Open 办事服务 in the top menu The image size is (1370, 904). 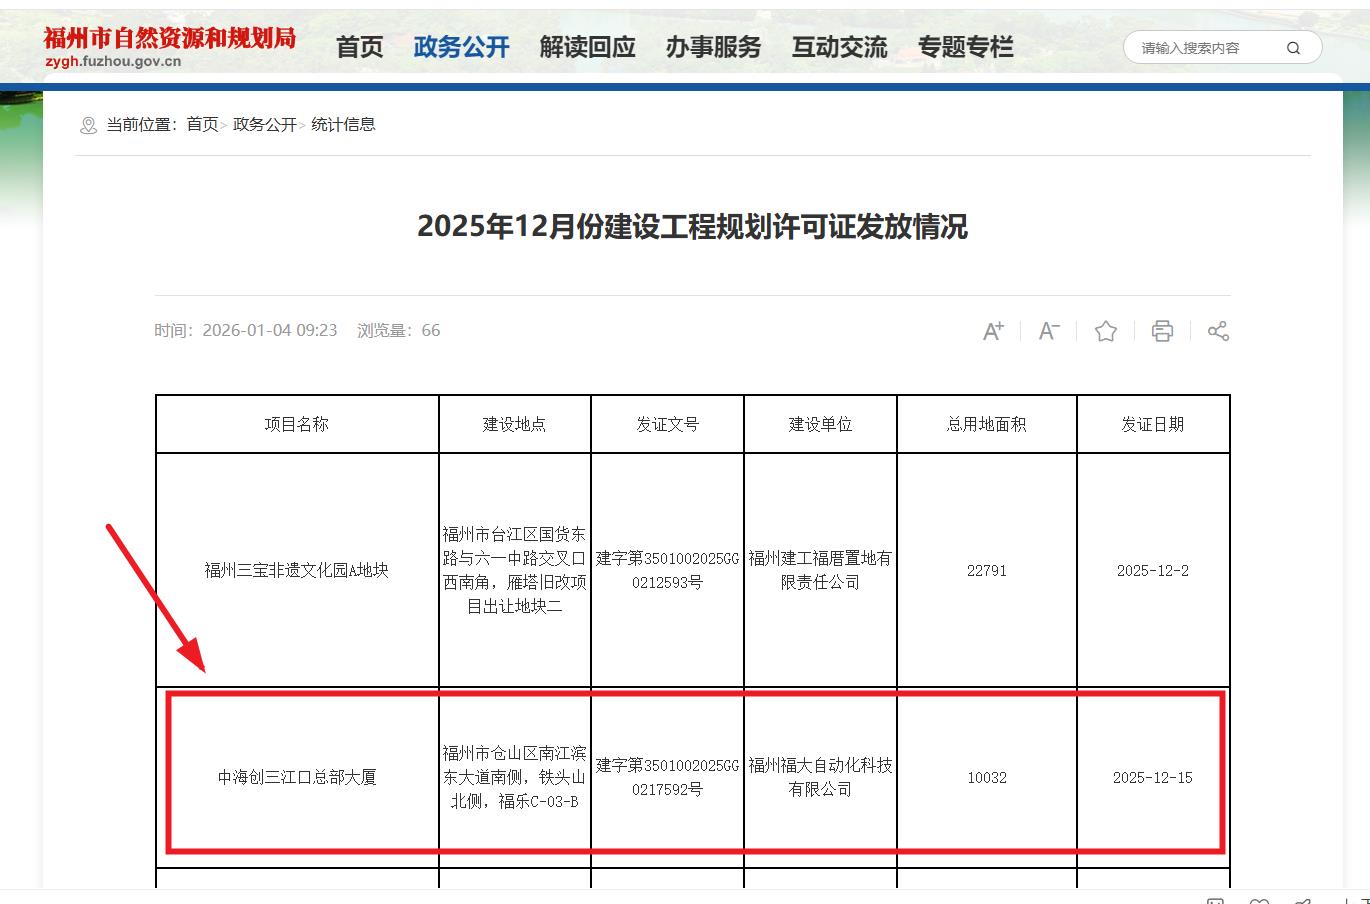point(713,47)
